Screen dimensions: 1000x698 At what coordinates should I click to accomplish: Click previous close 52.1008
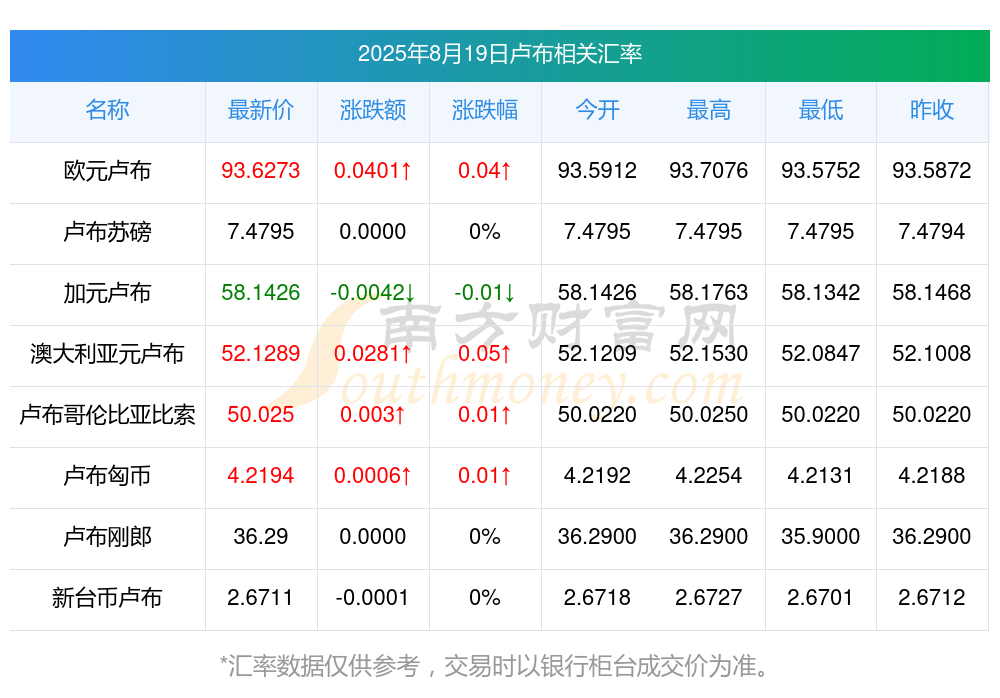coord(932,353)
